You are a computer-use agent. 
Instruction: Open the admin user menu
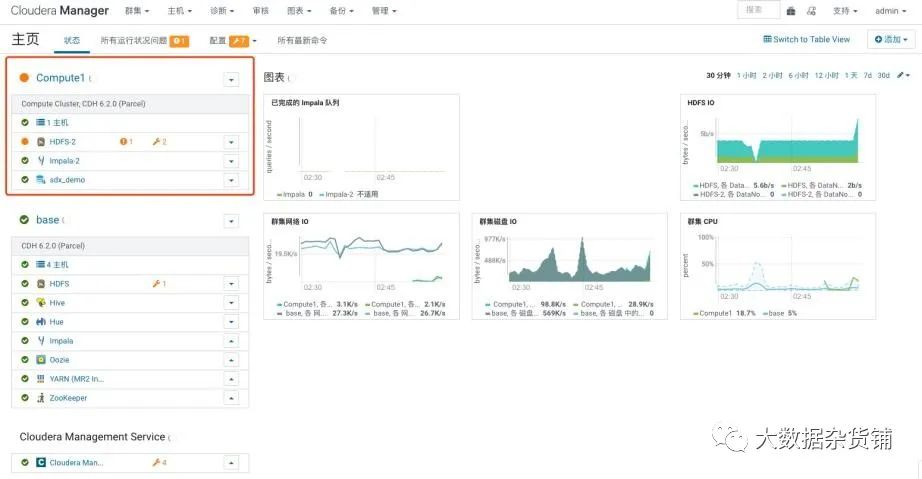pos(890,11)
